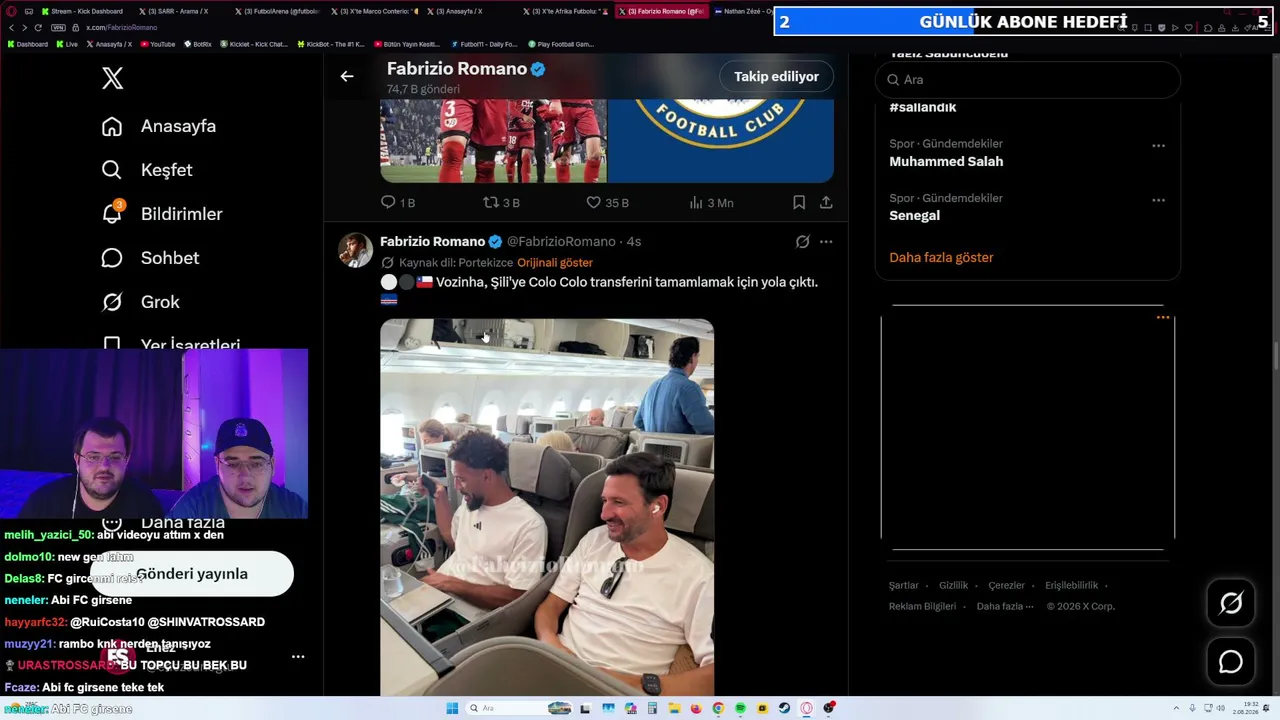Open the orange ad options dots
1280x720 pixels.
tap(1163, 318)
